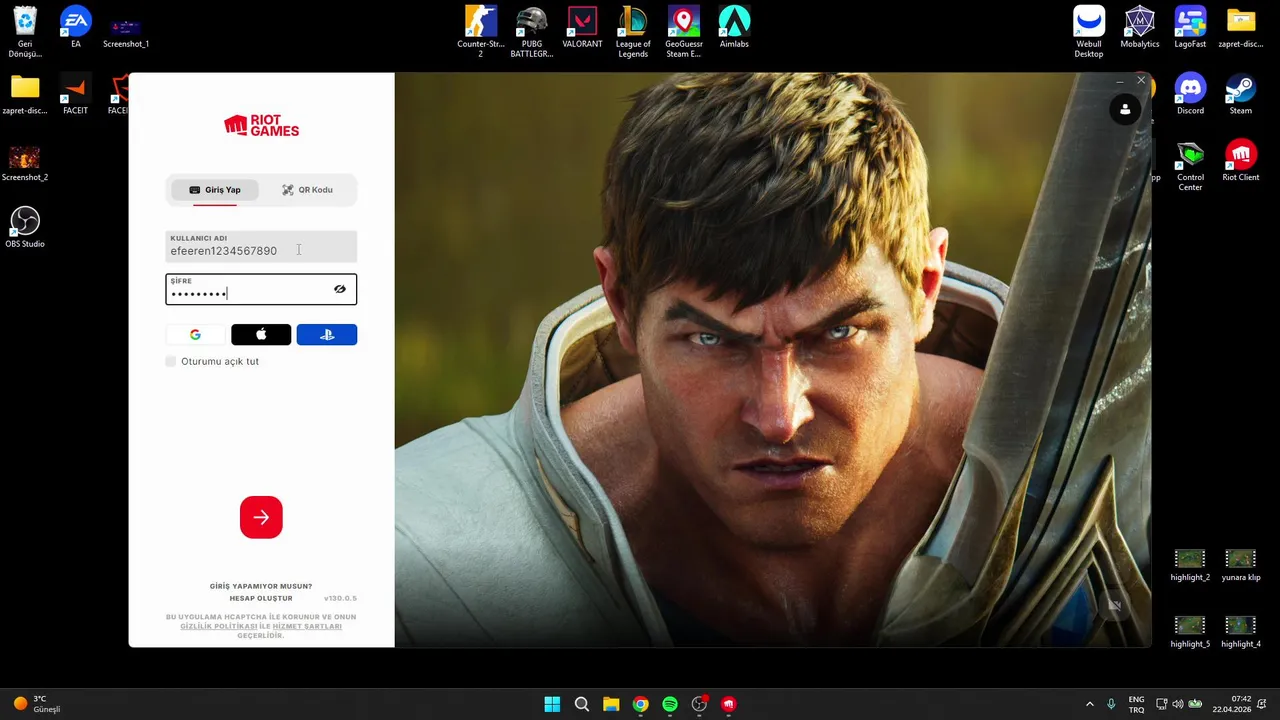
Task: Click the Riot Games logo
Action: [261, 125]
